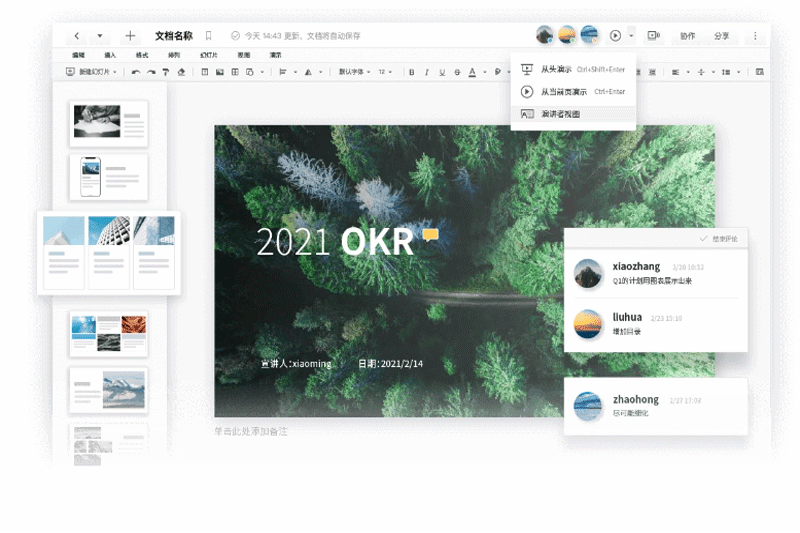Toggle bold formatting

coord(411,72)
